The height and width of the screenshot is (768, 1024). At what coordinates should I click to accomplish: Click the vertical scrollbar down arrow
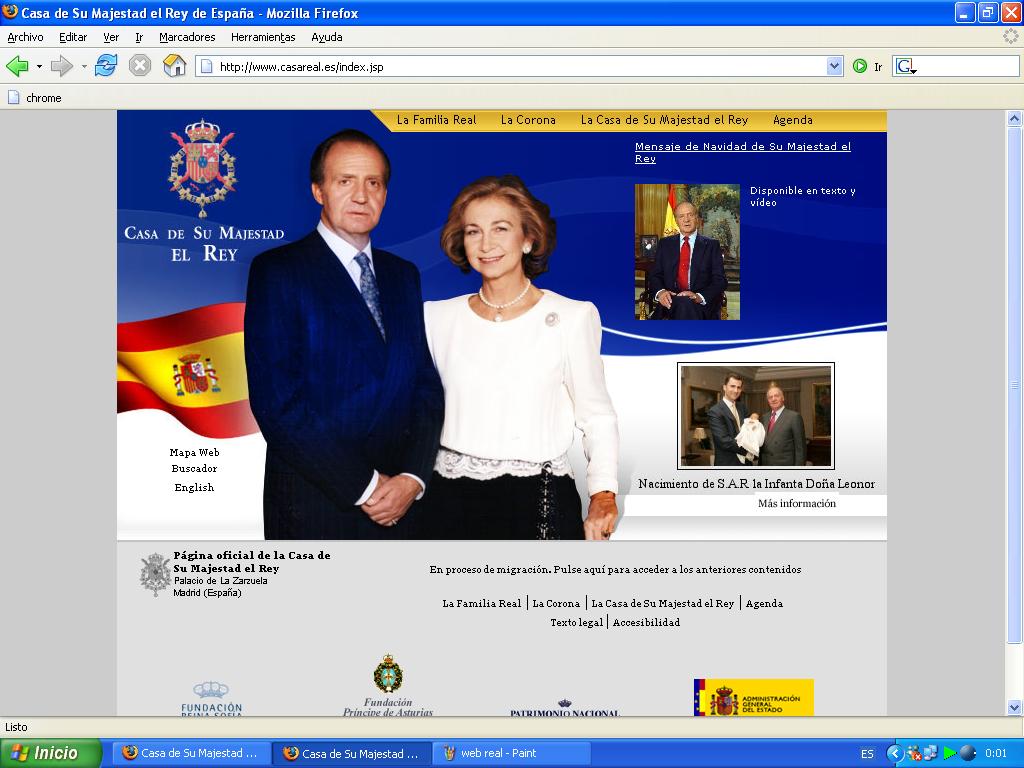(1014, 707)
